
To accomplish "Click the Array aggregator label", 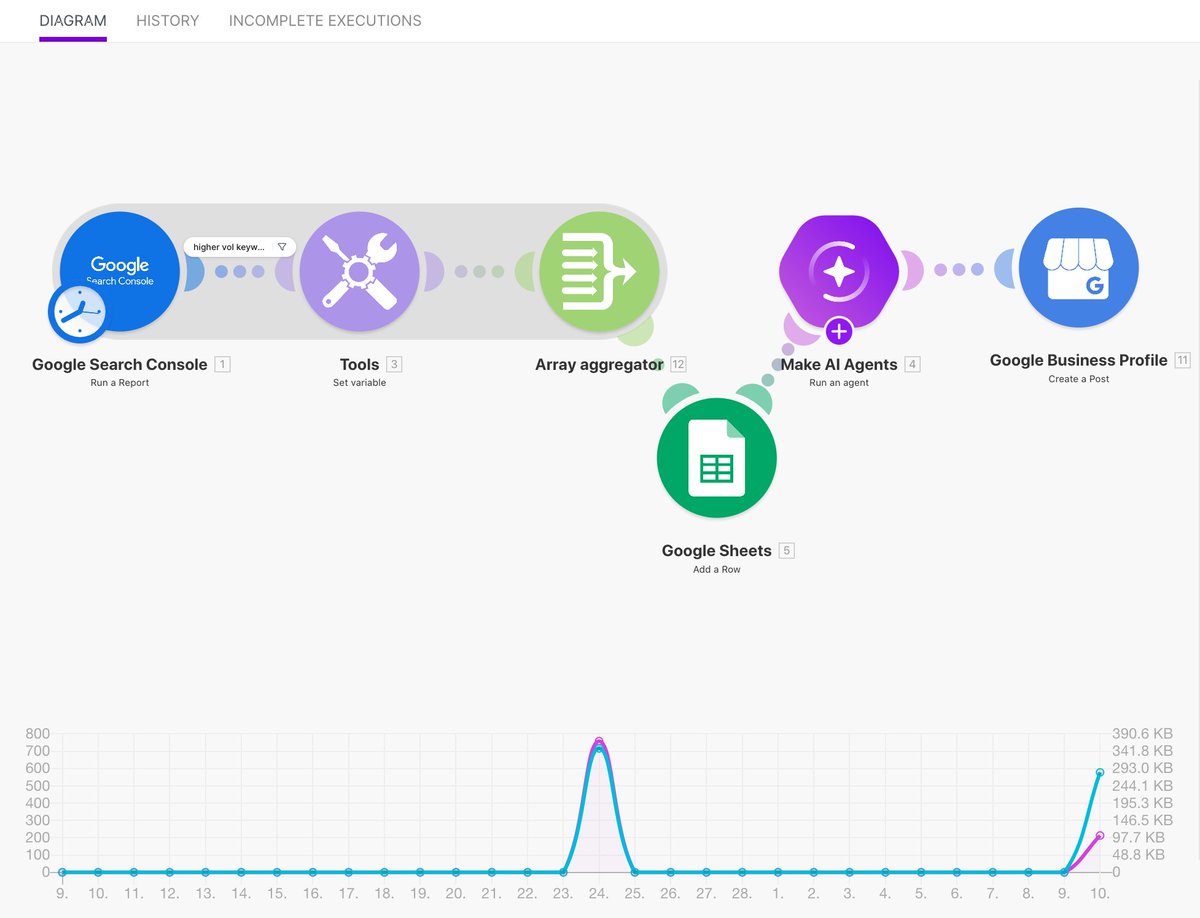I will (599, 365).
